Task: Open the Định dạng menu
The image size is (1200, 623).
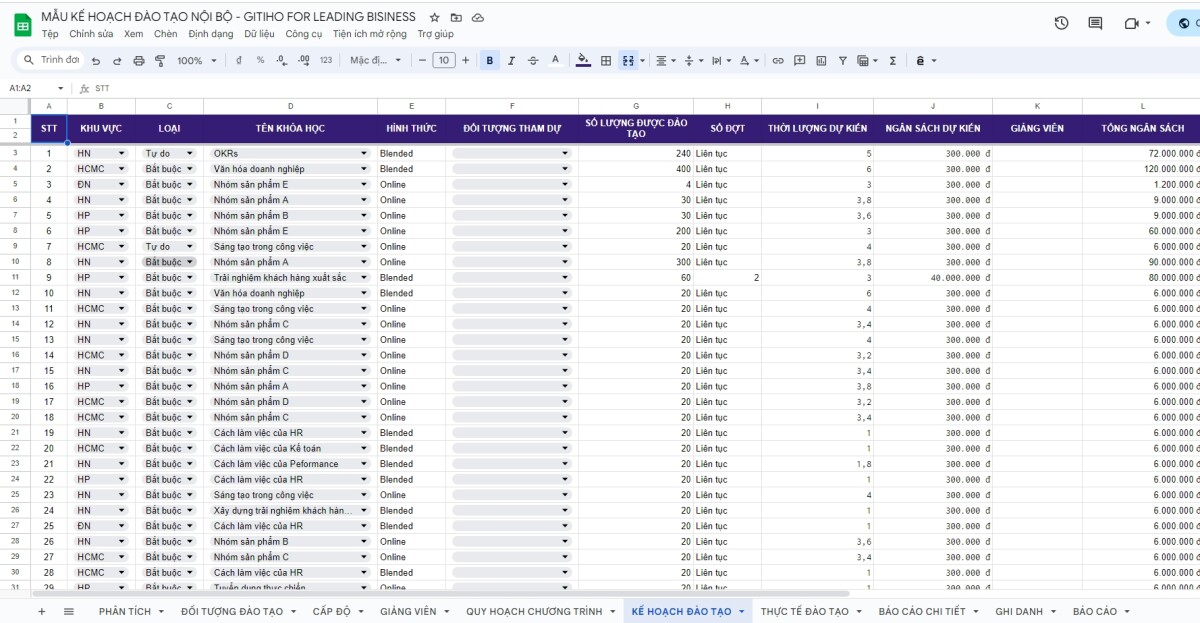Action: coord(210,34)
